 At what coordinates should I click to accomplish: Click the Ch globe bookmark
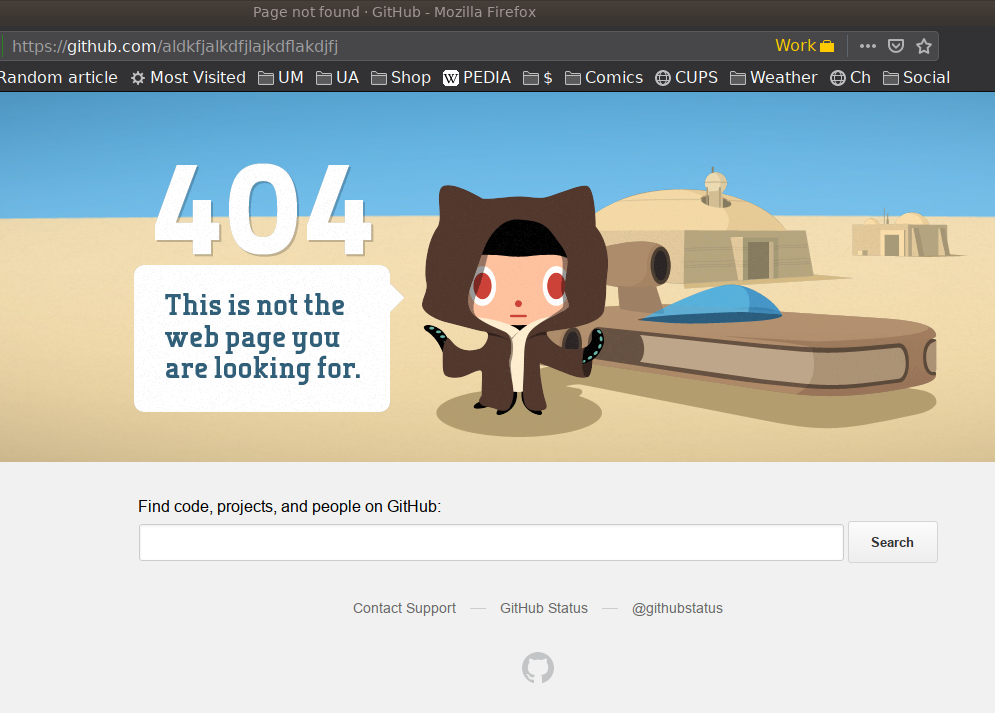point(850,78)
